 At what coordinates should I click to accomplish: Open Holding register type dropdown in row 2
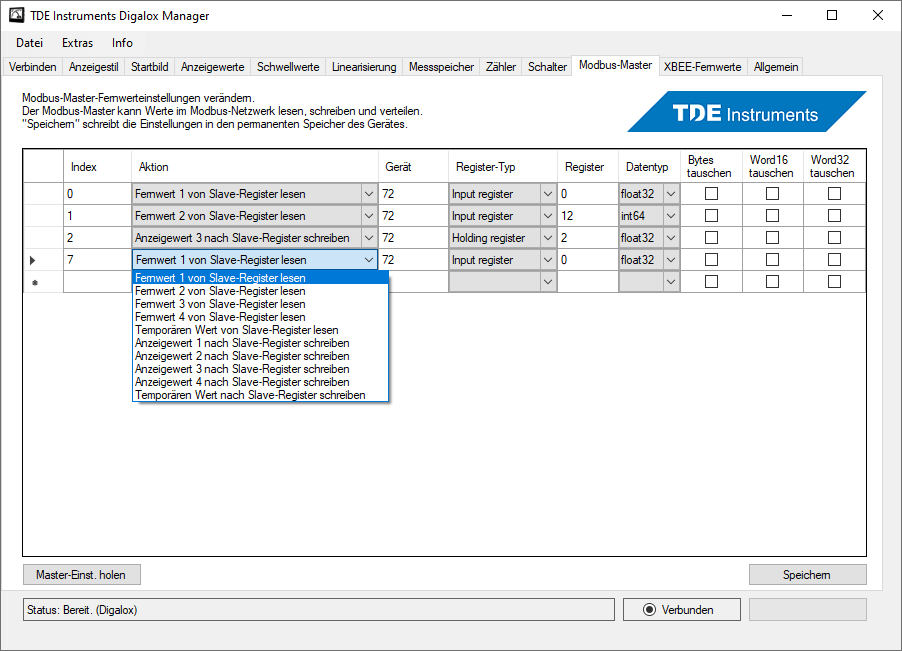[x=548, y=238]
